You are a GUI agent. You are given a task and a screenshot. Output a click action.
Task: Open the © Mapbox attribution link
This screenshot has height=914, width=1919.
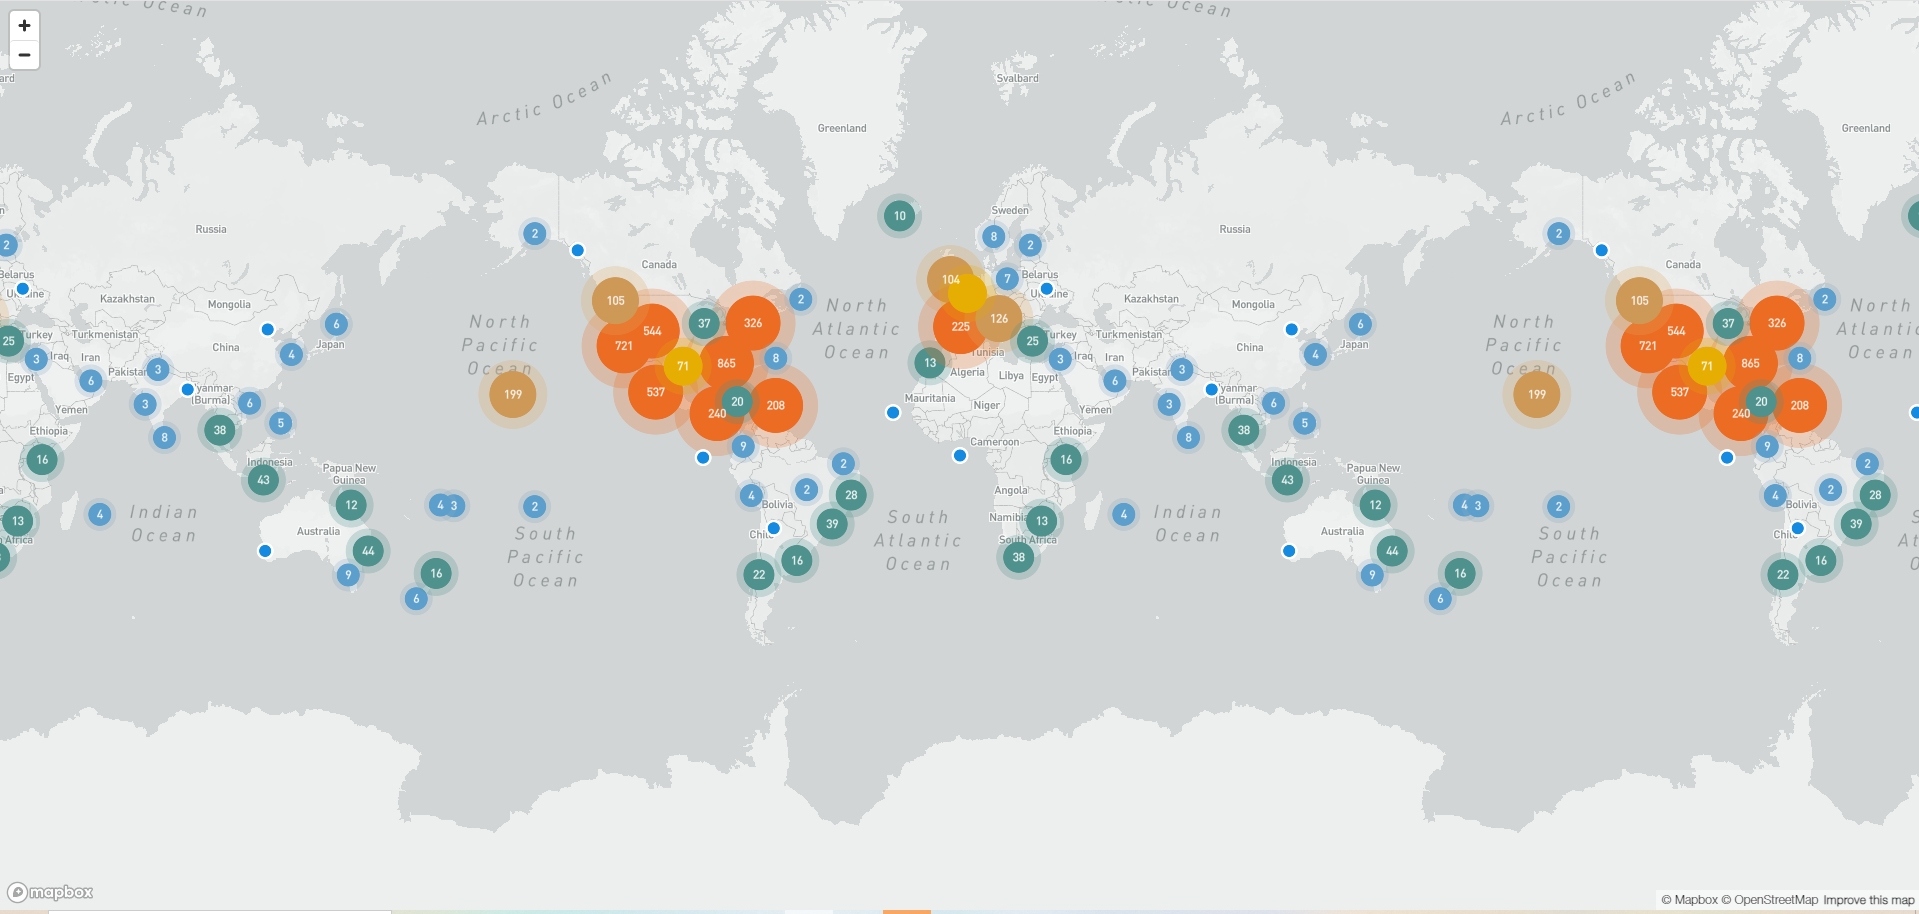[x=1689, y=900]
